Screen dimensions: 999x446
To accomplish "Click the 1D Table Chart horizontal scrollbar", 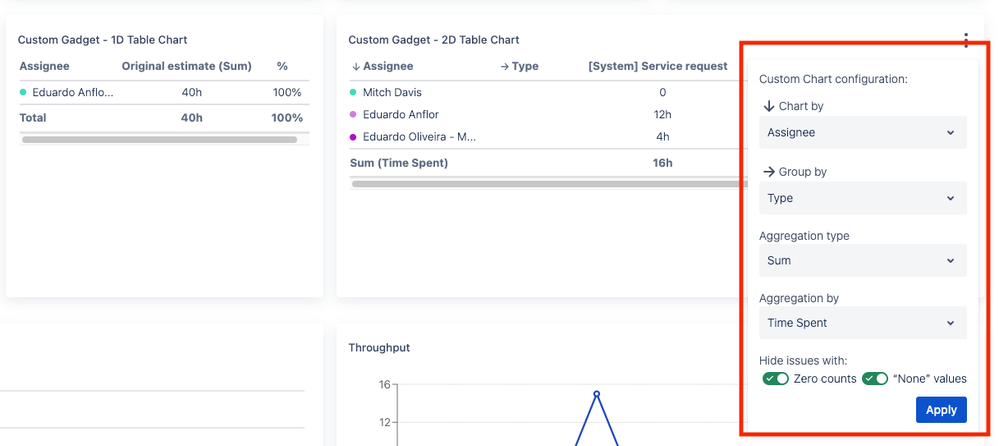I will pos(159,139).
